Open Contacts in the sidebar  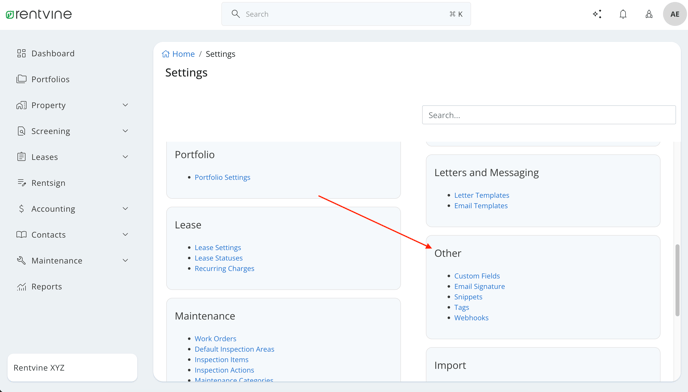point(48,234)
